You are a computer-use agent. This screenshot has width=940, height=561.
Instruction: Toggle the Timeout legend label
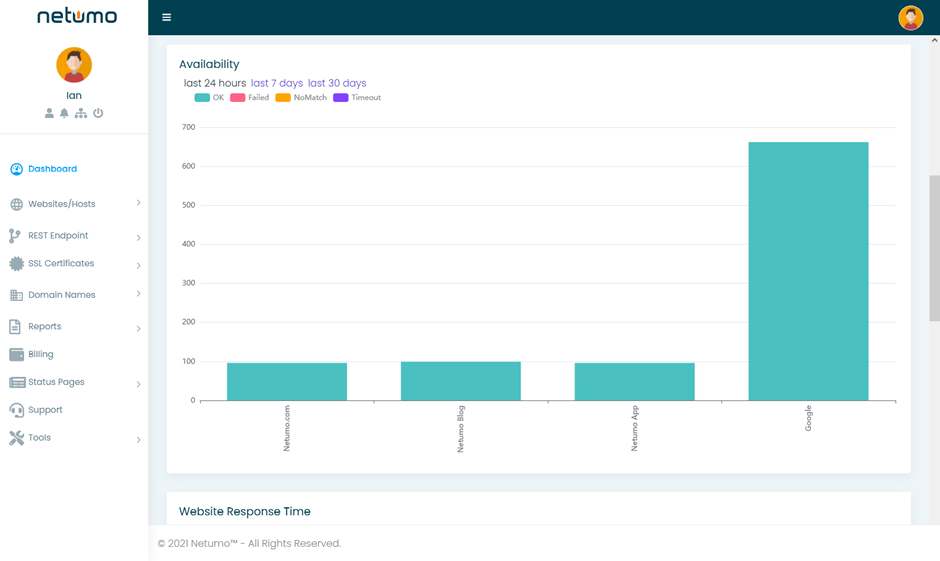pos(366,98)
